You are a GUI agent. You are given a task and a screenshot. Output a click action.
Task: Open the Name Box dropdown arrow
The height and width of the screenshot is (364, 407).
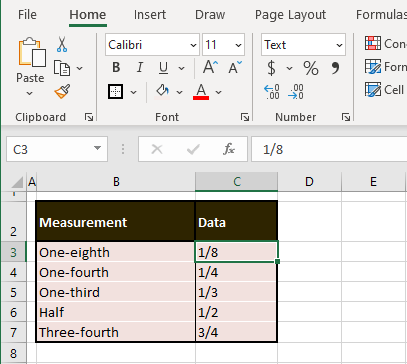click(97, 148)
